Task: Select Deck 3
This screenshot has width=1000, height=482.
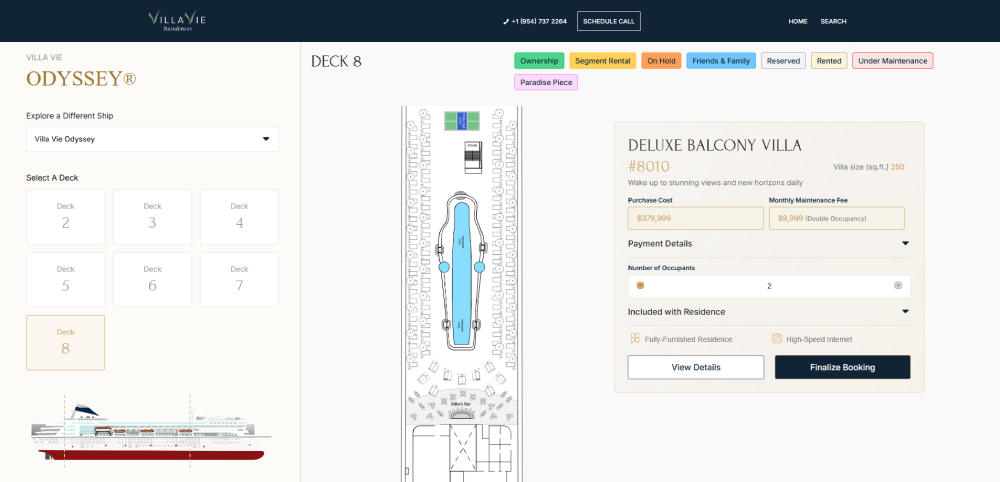Action: coord(152,217)
